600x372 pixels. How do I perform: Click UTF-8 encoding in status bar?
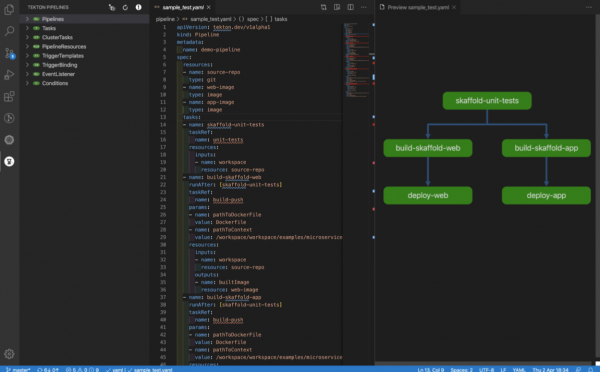(486, 370)
